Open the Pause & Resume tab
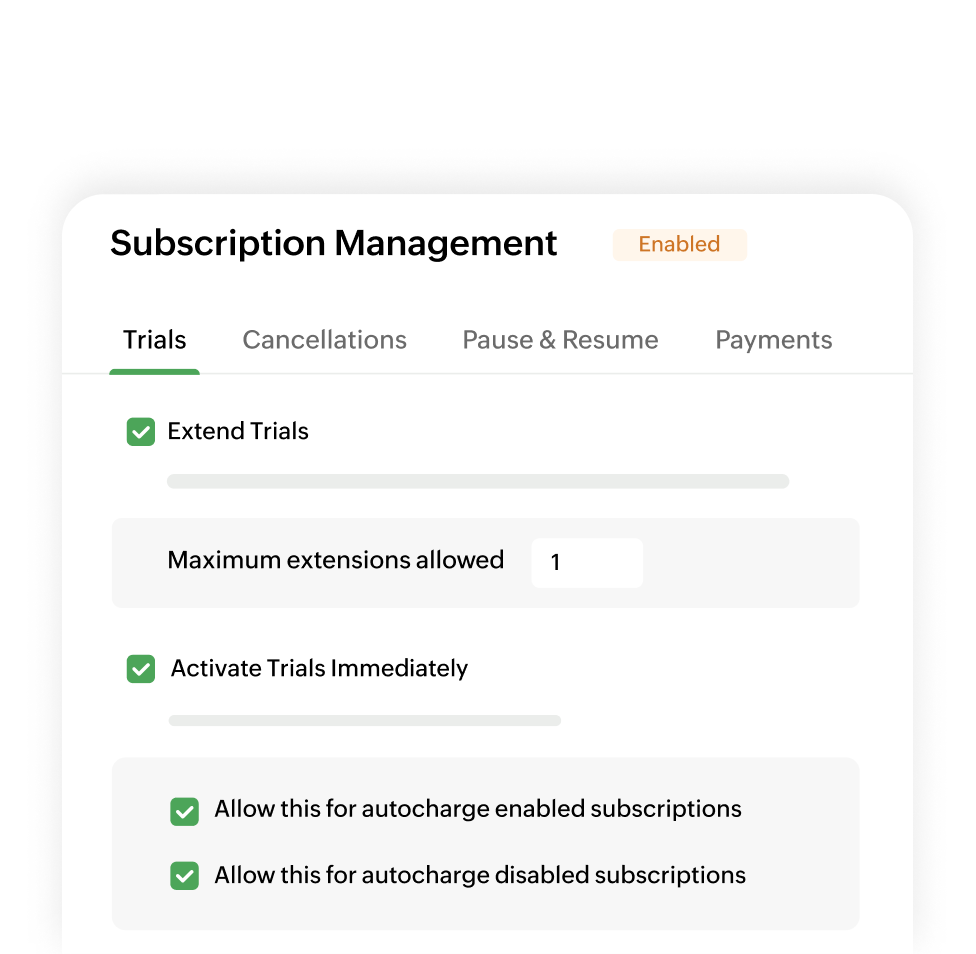 560,340
